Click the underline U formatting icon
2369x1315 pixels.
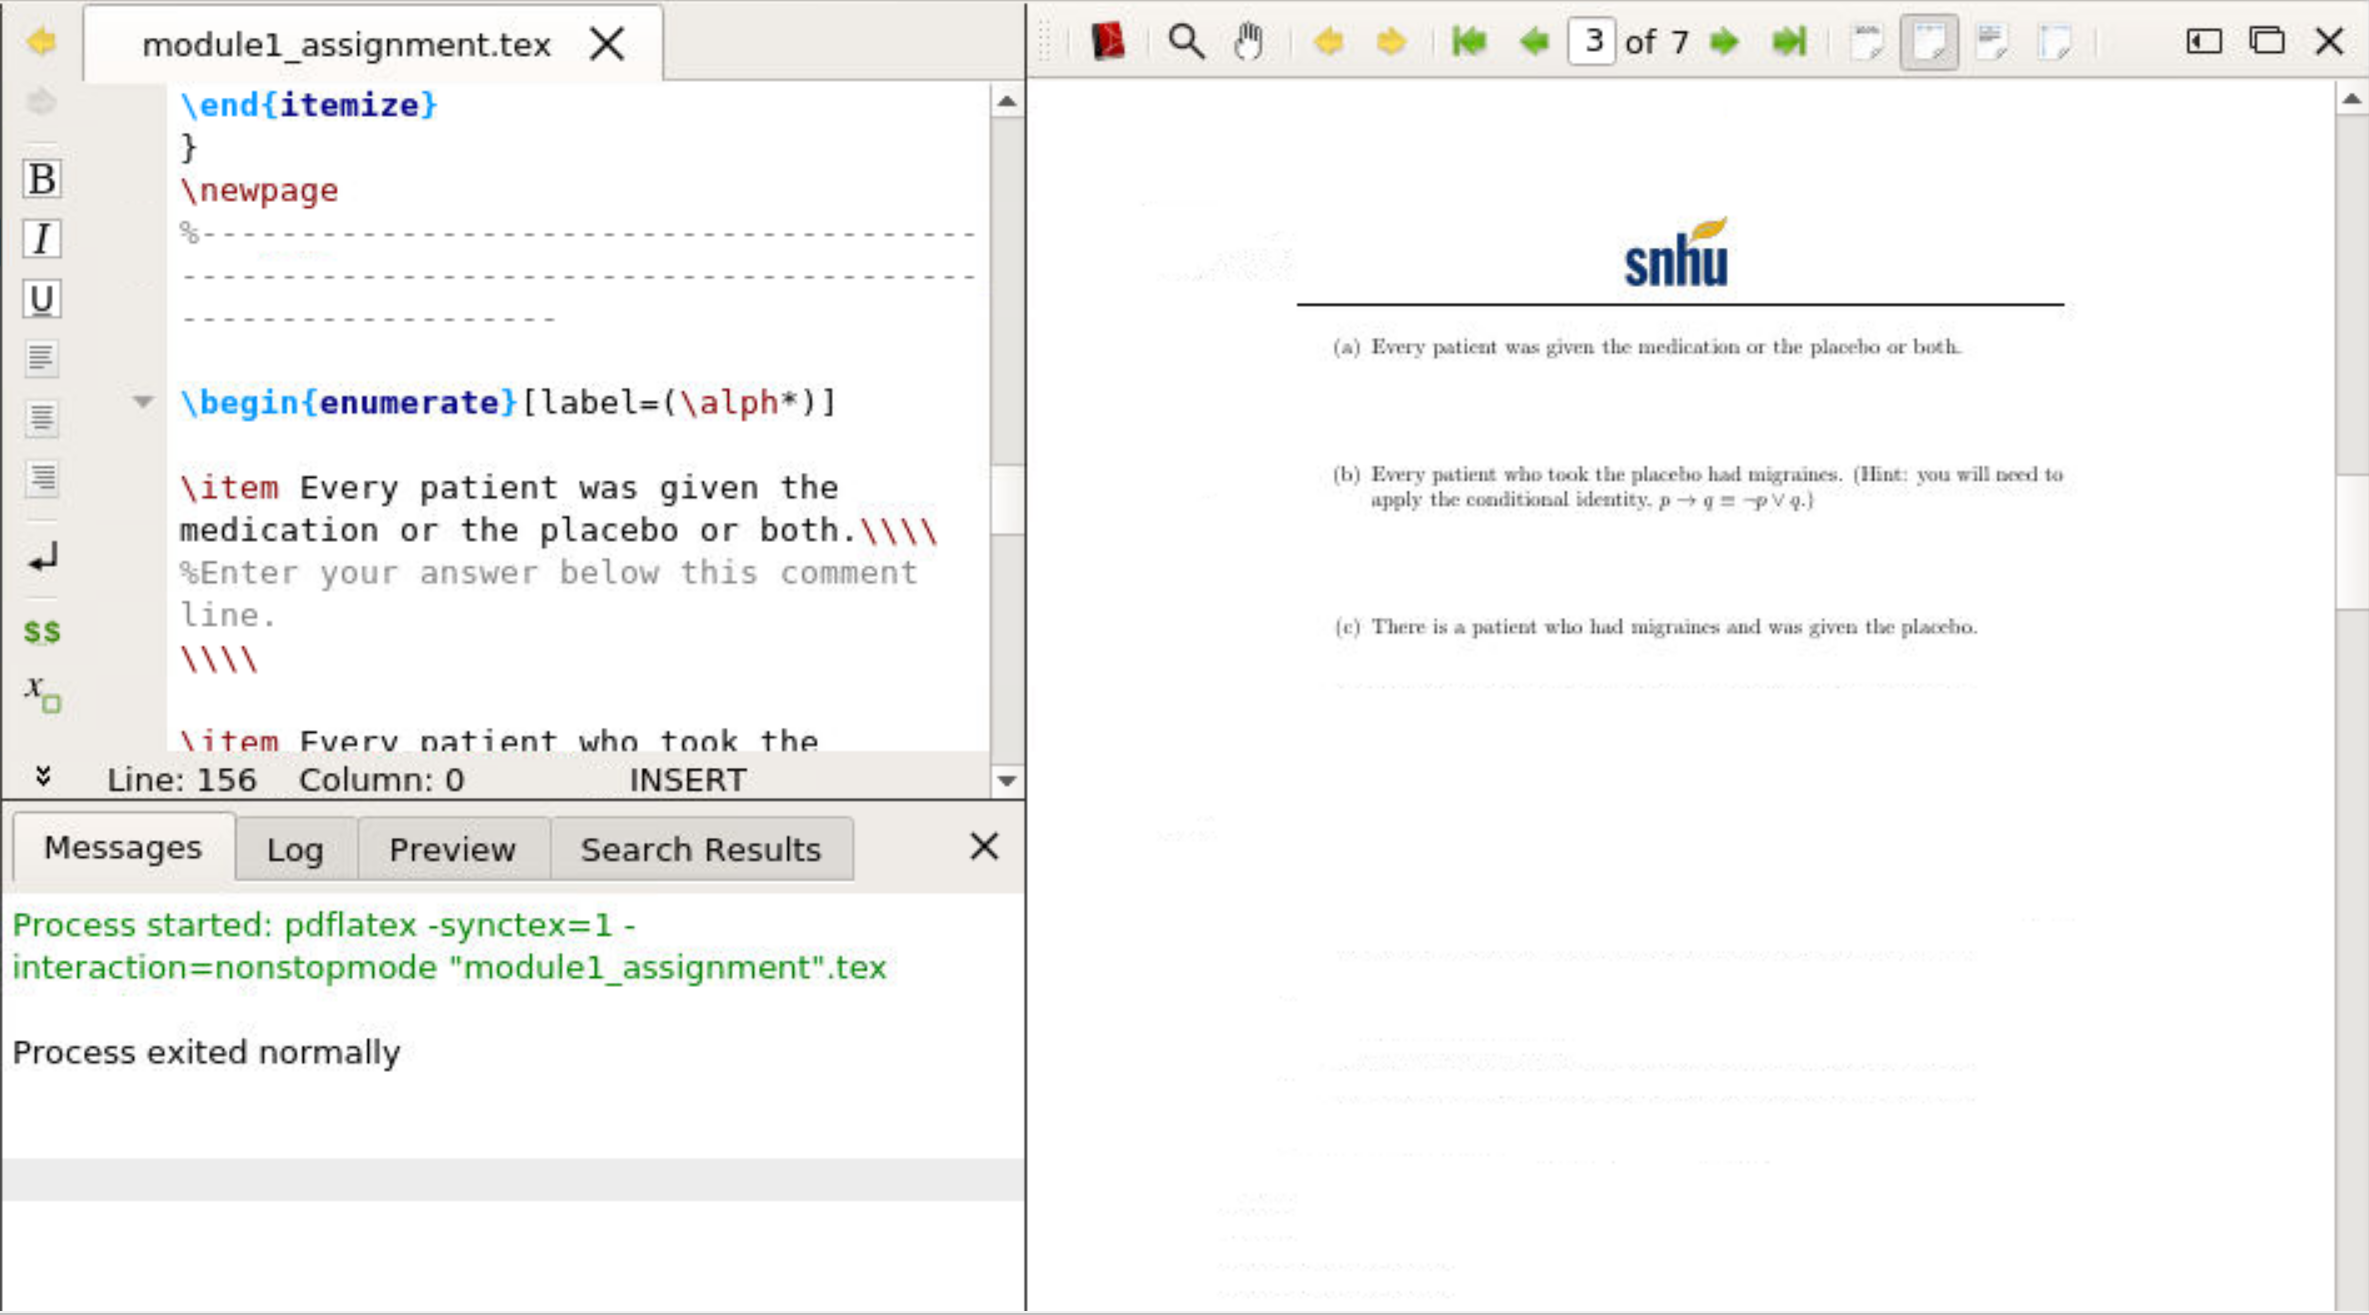(41, 299)
